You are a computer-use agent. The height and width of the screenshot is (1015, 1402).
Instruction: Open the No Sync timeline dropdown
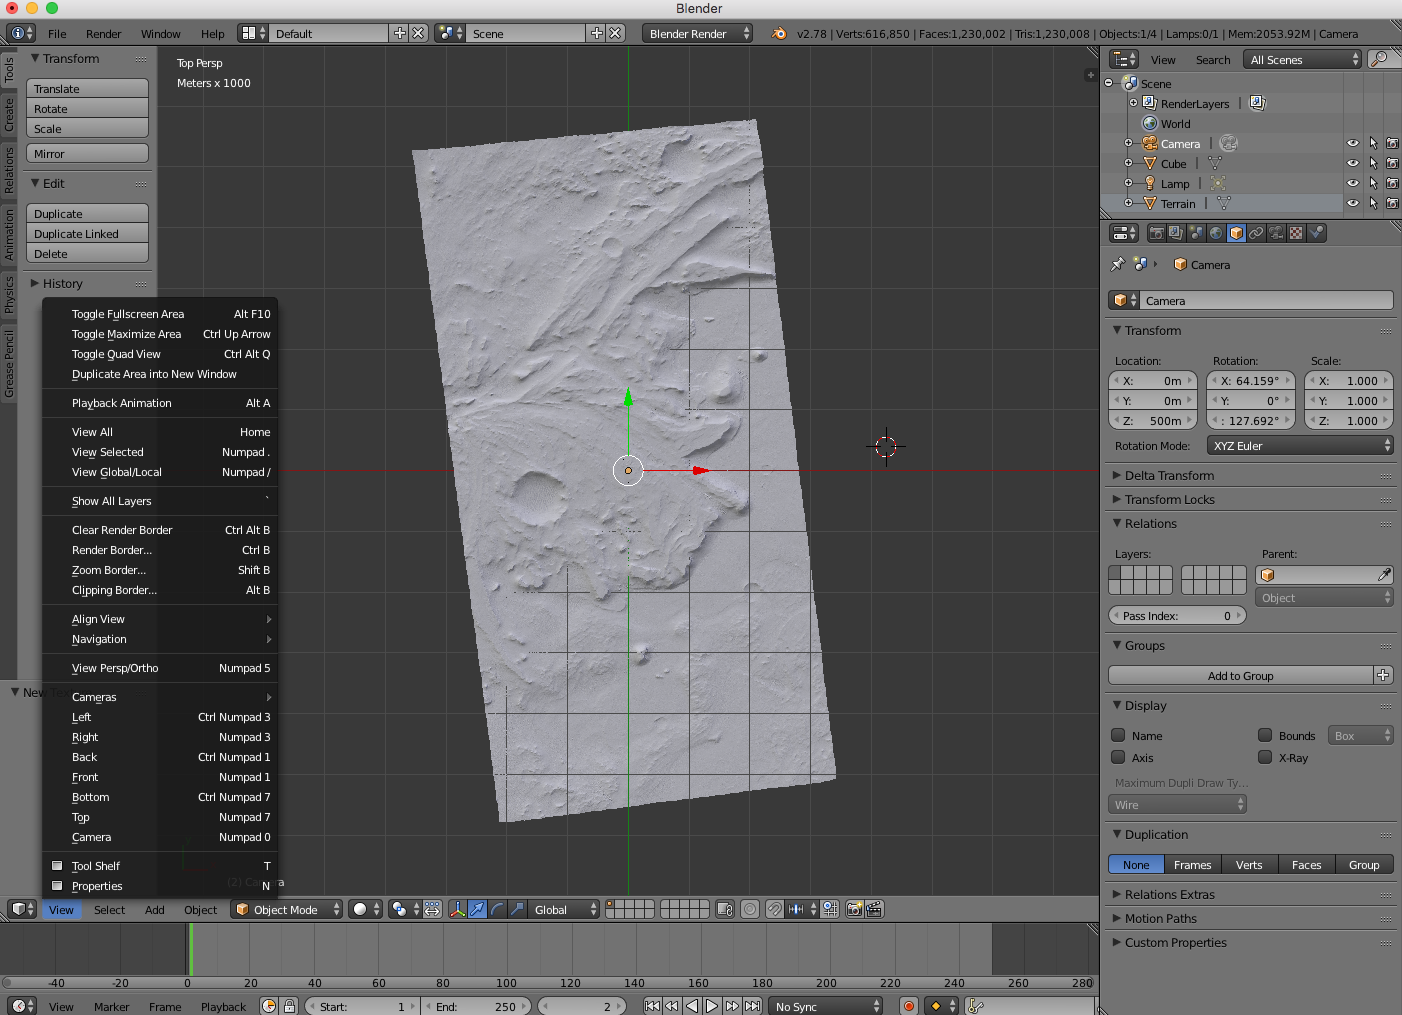(827, 1006)
